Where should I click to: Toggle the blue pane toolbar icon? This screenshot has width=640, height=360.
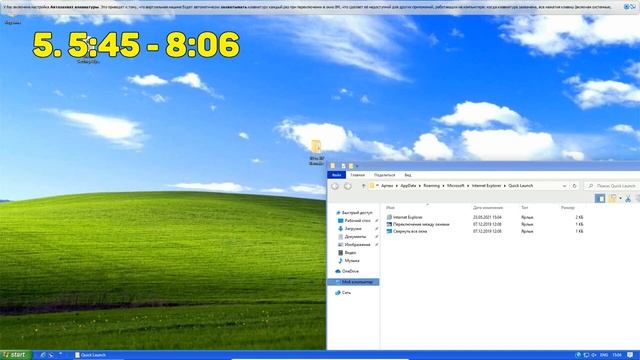(600, 198)
